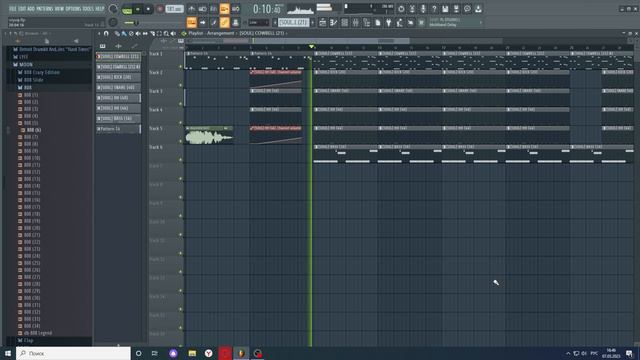Image resolution: width=640 pixels, height=360 pixels.
Task: Open the FILE menu
Action: (x=13, y=9)
